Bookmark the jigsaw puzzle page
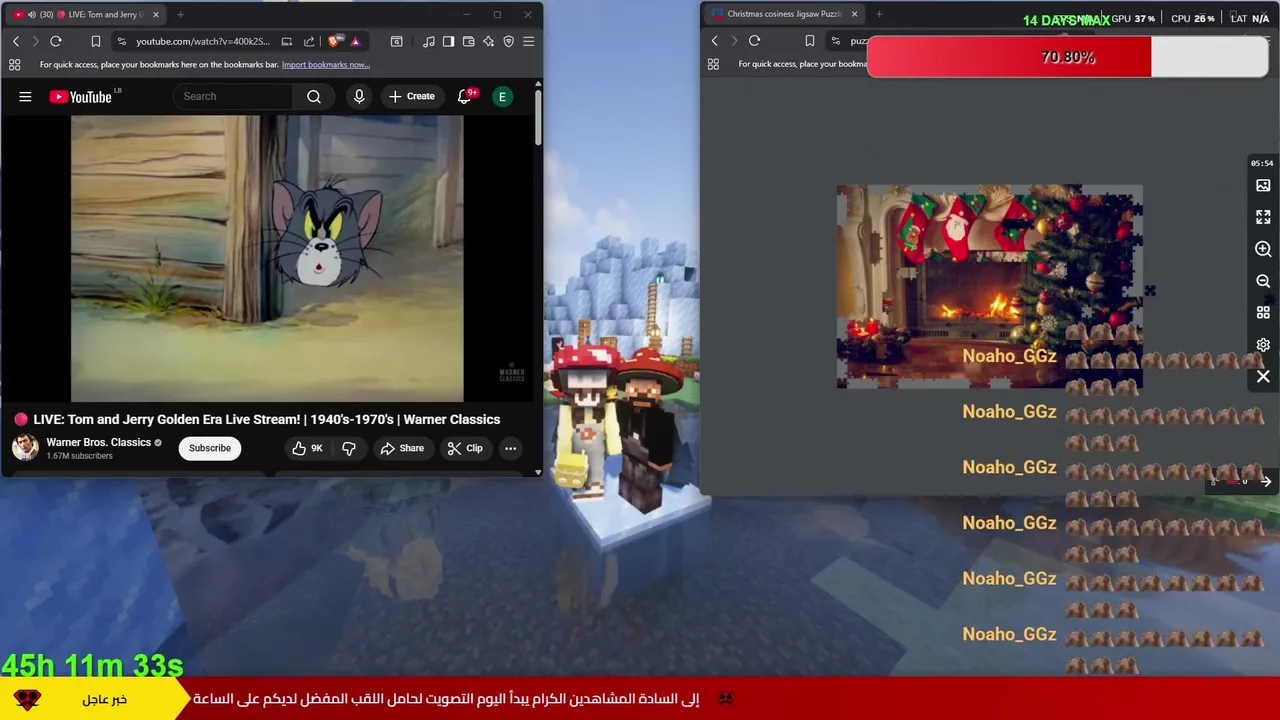 tap(809, 41)
